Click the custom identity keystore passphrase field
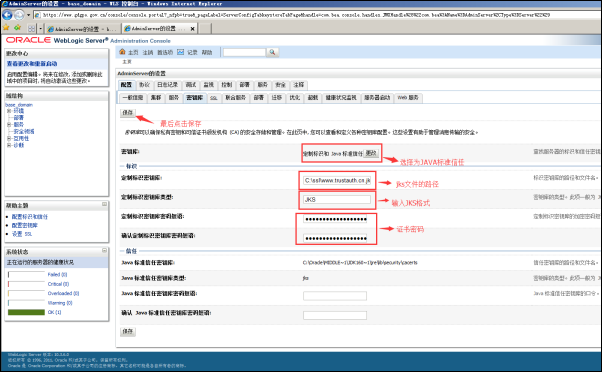 click(x=335, y=219)
